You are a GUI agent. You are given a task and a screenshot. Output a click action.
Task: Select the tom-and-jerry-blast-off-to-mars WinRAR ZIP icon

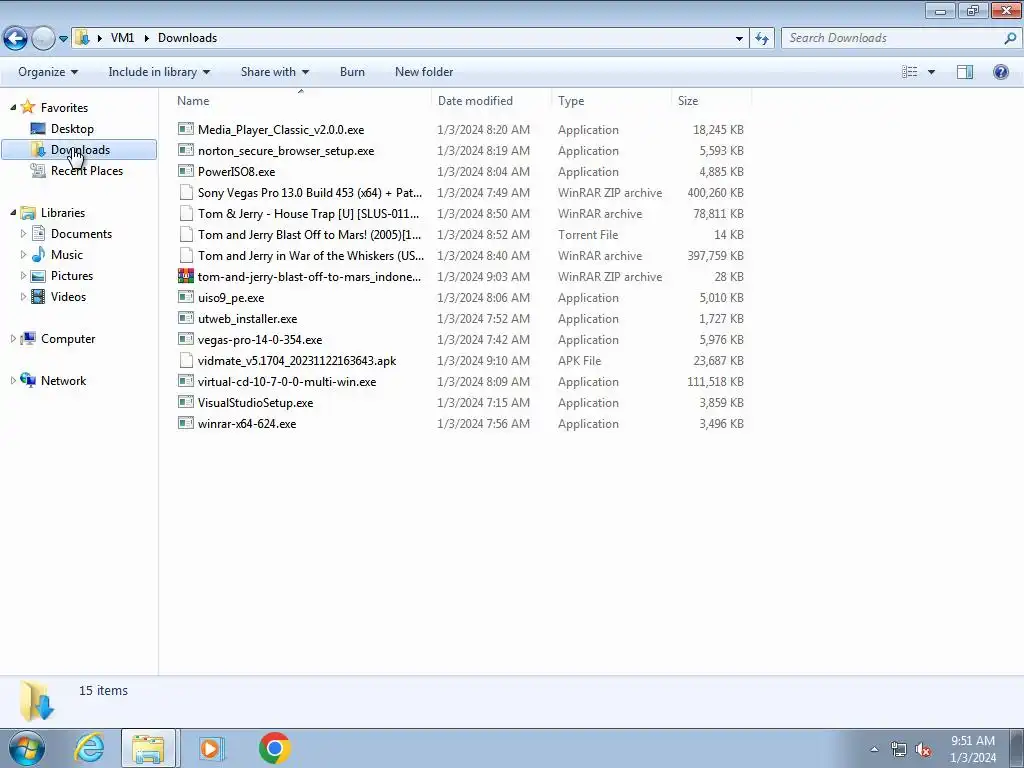coord(186,276)
